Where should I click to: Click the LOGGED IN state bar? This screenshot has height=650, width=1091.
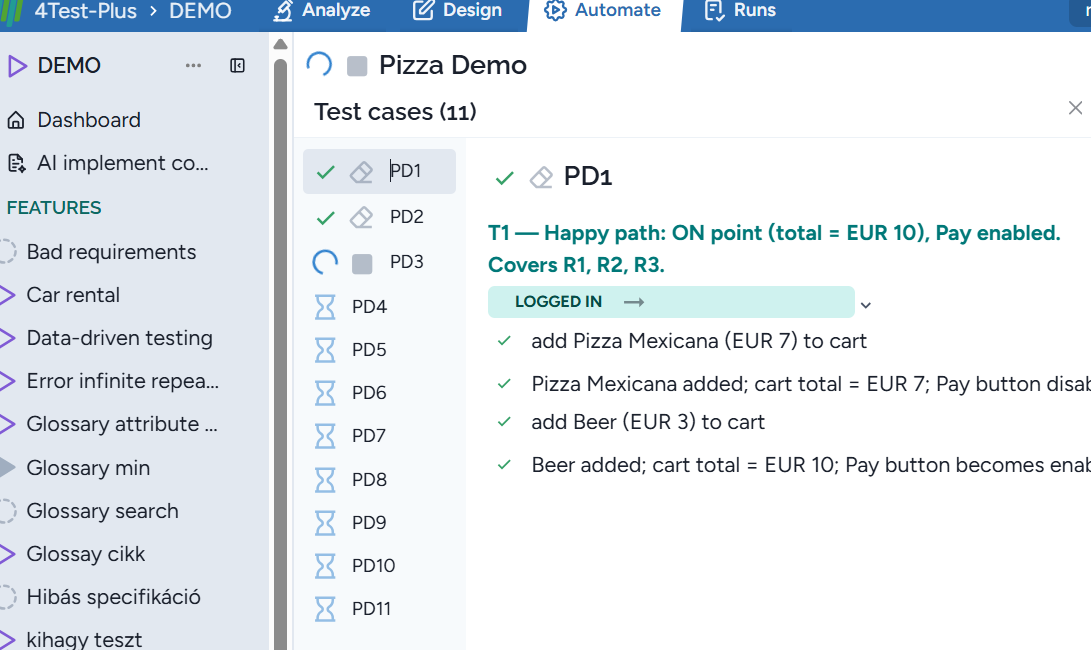tap(671, 302)
